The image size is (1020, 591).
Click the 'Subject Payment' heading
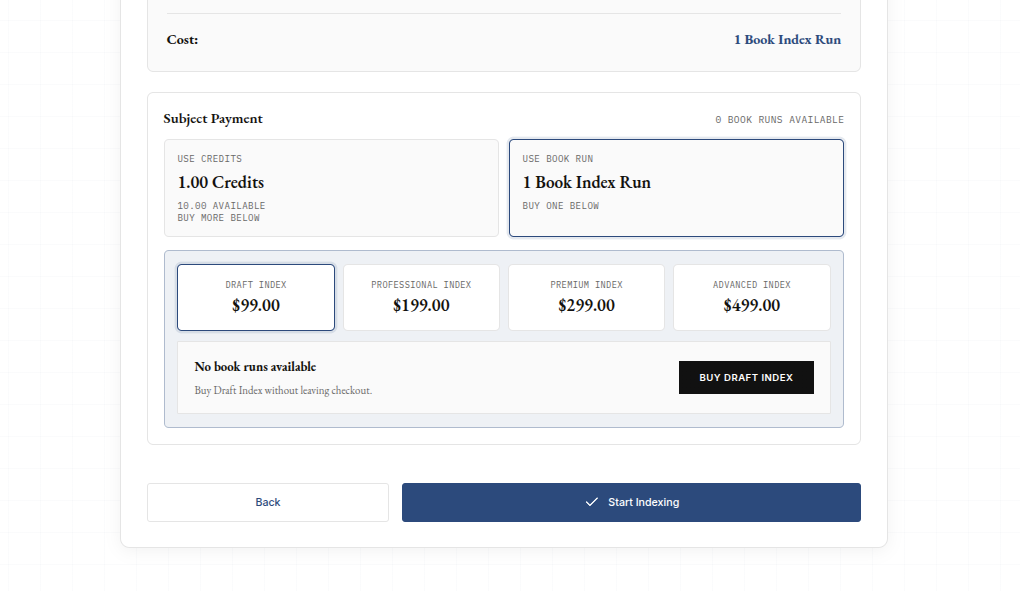[x=213, y=119]
